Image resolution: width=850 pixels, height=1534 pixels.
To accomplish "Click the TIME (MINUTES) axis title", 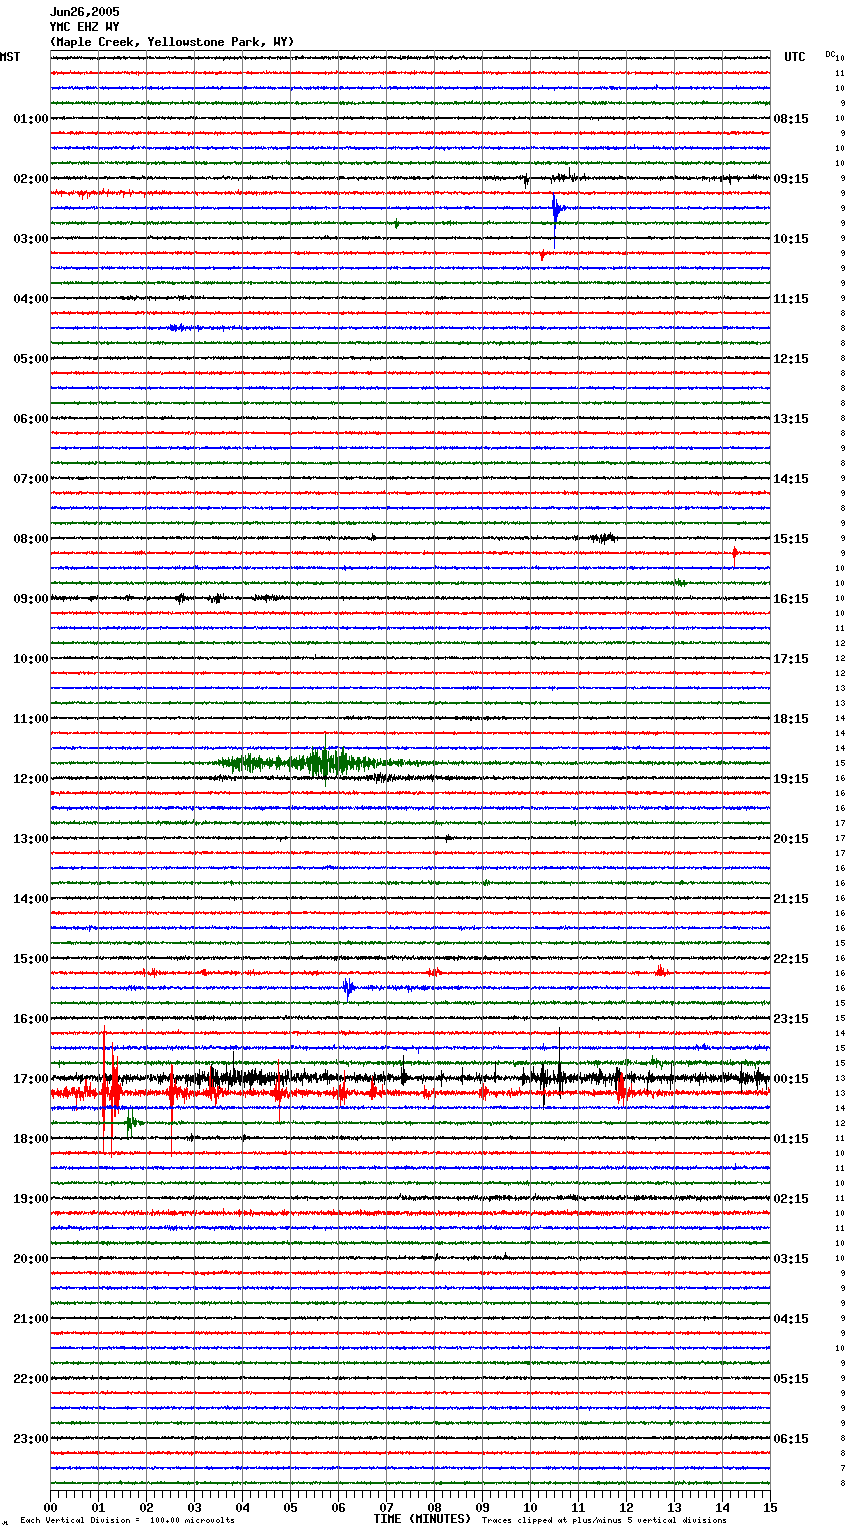I will pyautogui.click(x=422, y=1519).
